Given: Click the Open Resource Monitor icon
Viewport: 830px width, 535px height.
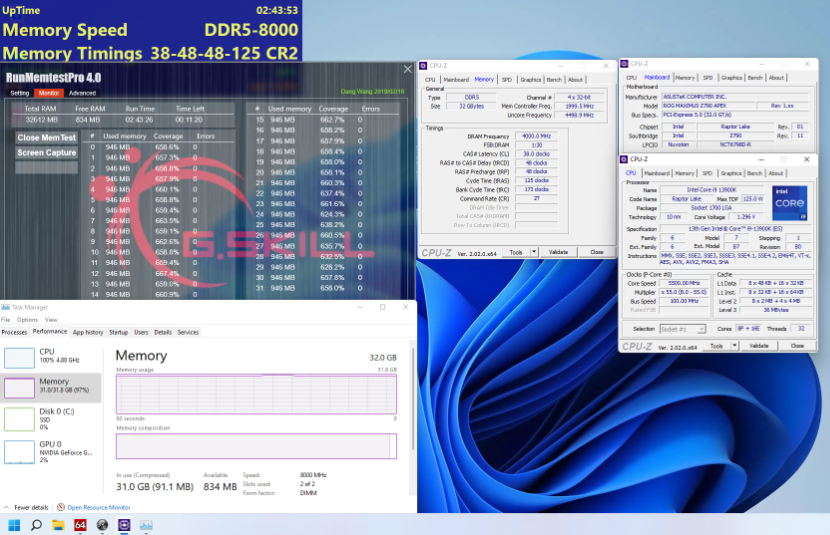Looking at the screenshot, I should click(61, 507).
